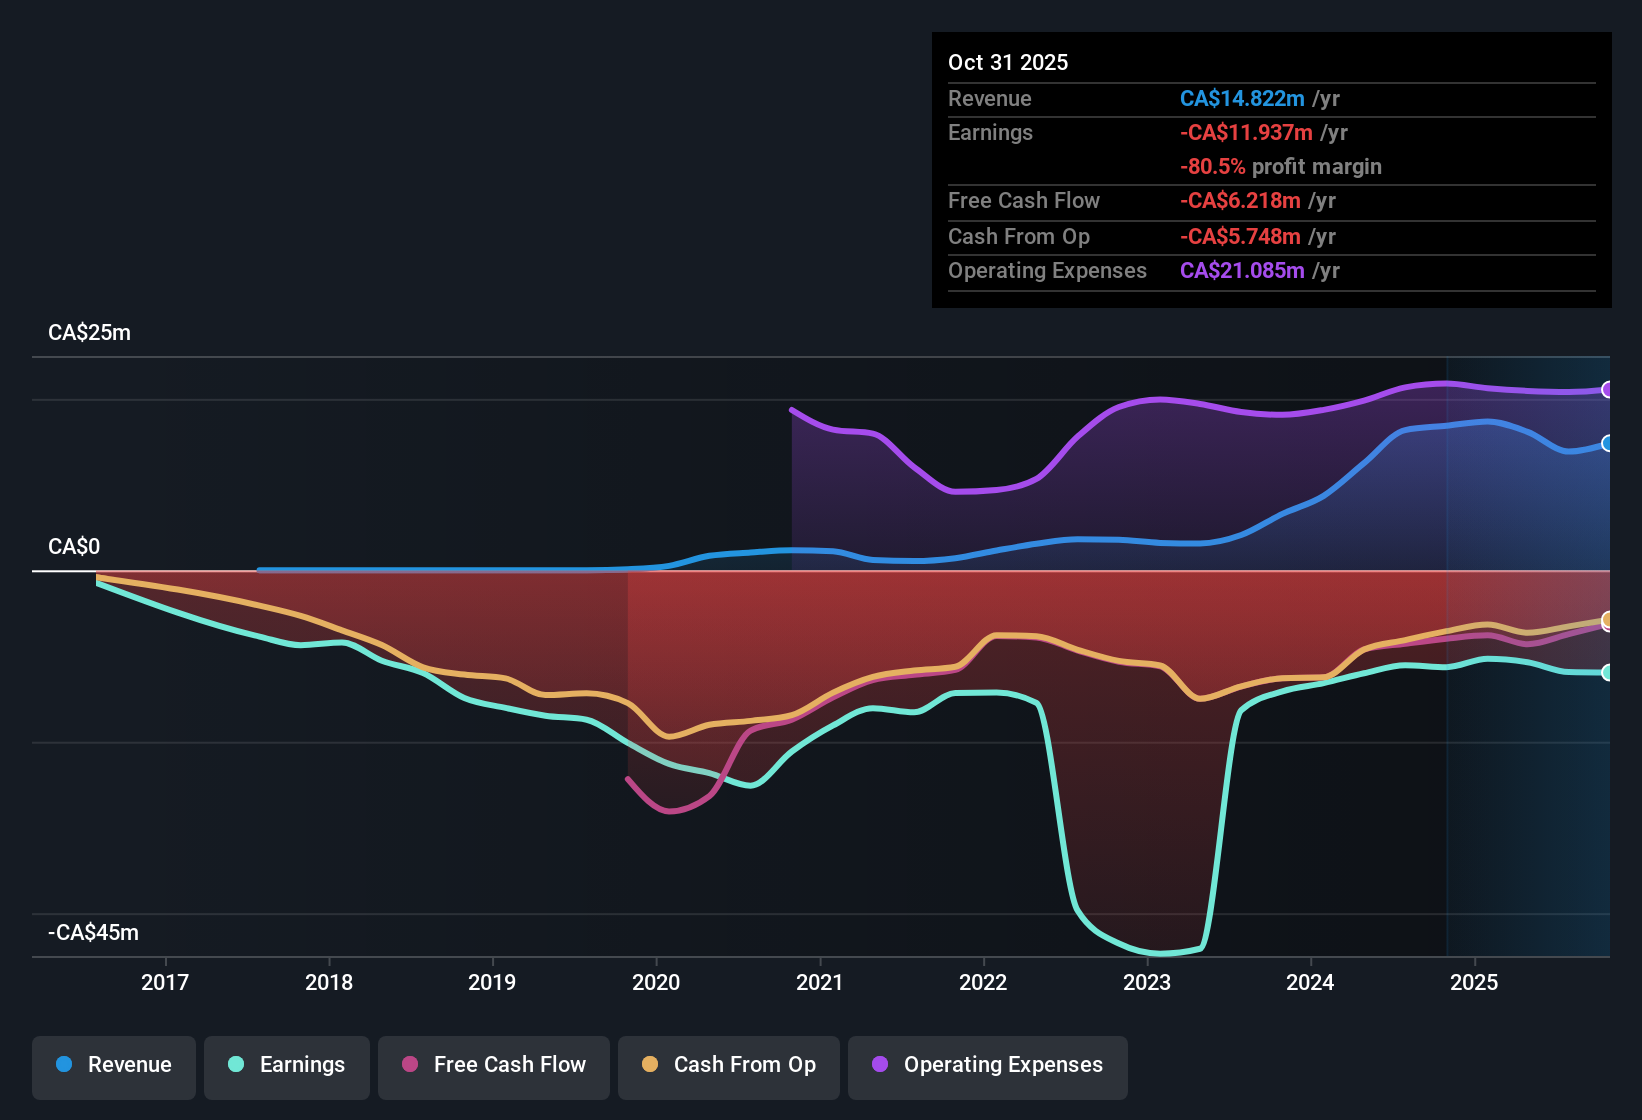This screenshot has width=1642, height=1120.
Task: Expand the Oct 31 2025 tooltip header
Action: (x=1008, y=62)
